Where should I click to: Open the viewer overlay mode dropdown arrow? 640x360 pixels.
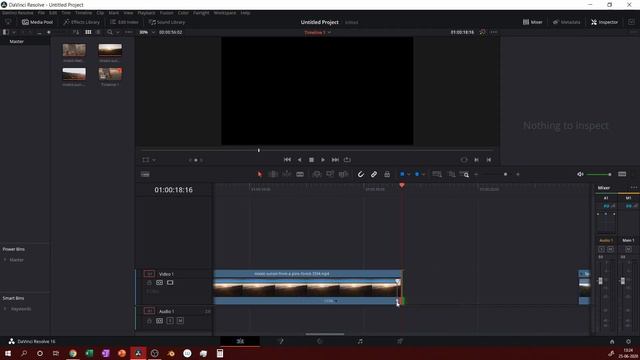click(x=154, y=160)
